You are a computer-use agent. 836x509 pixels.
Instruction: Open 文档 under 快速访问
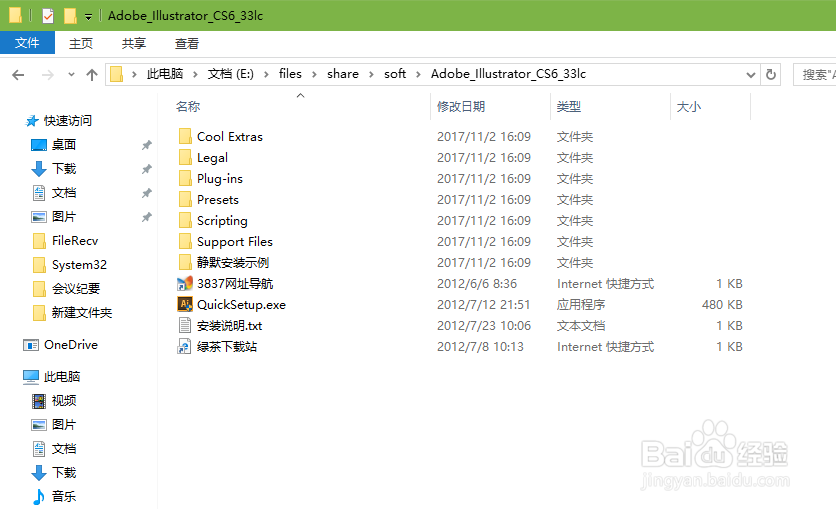pos(64,192)
